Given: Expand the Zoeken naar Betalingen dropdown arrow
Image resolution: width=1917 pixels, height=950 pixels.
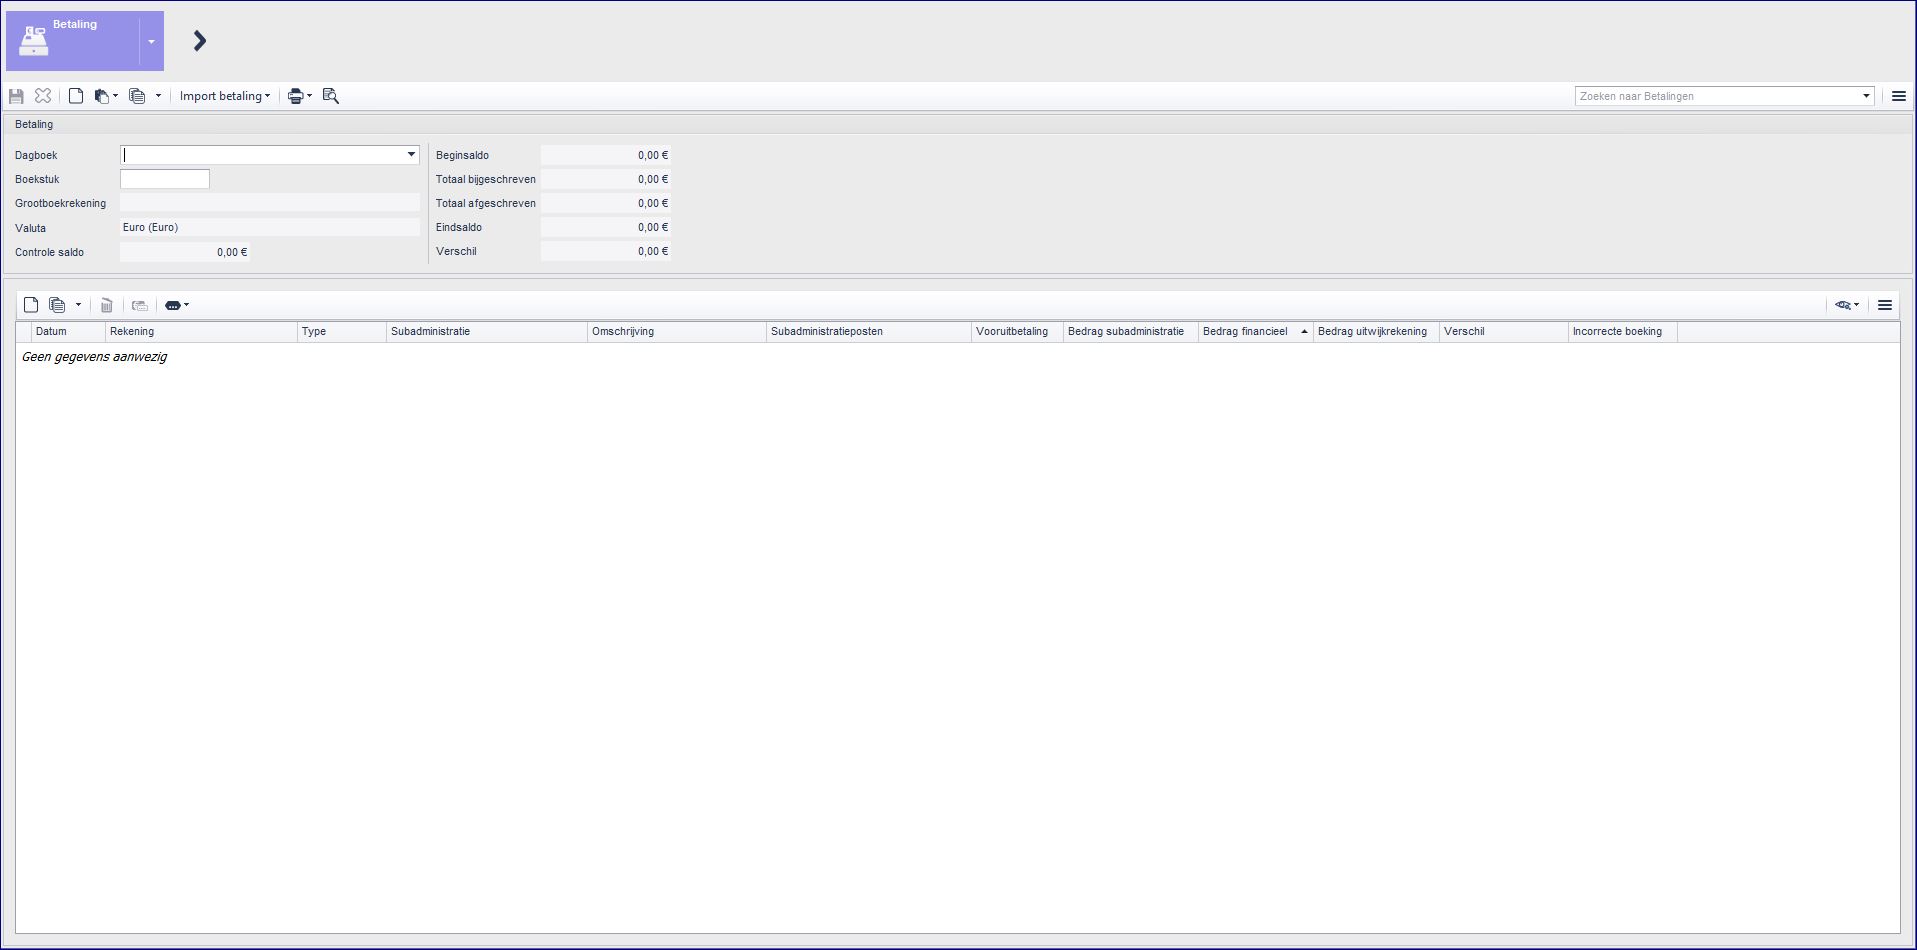Looking at the screenshot, I should pyautogui.click(x=1866, y=96).
